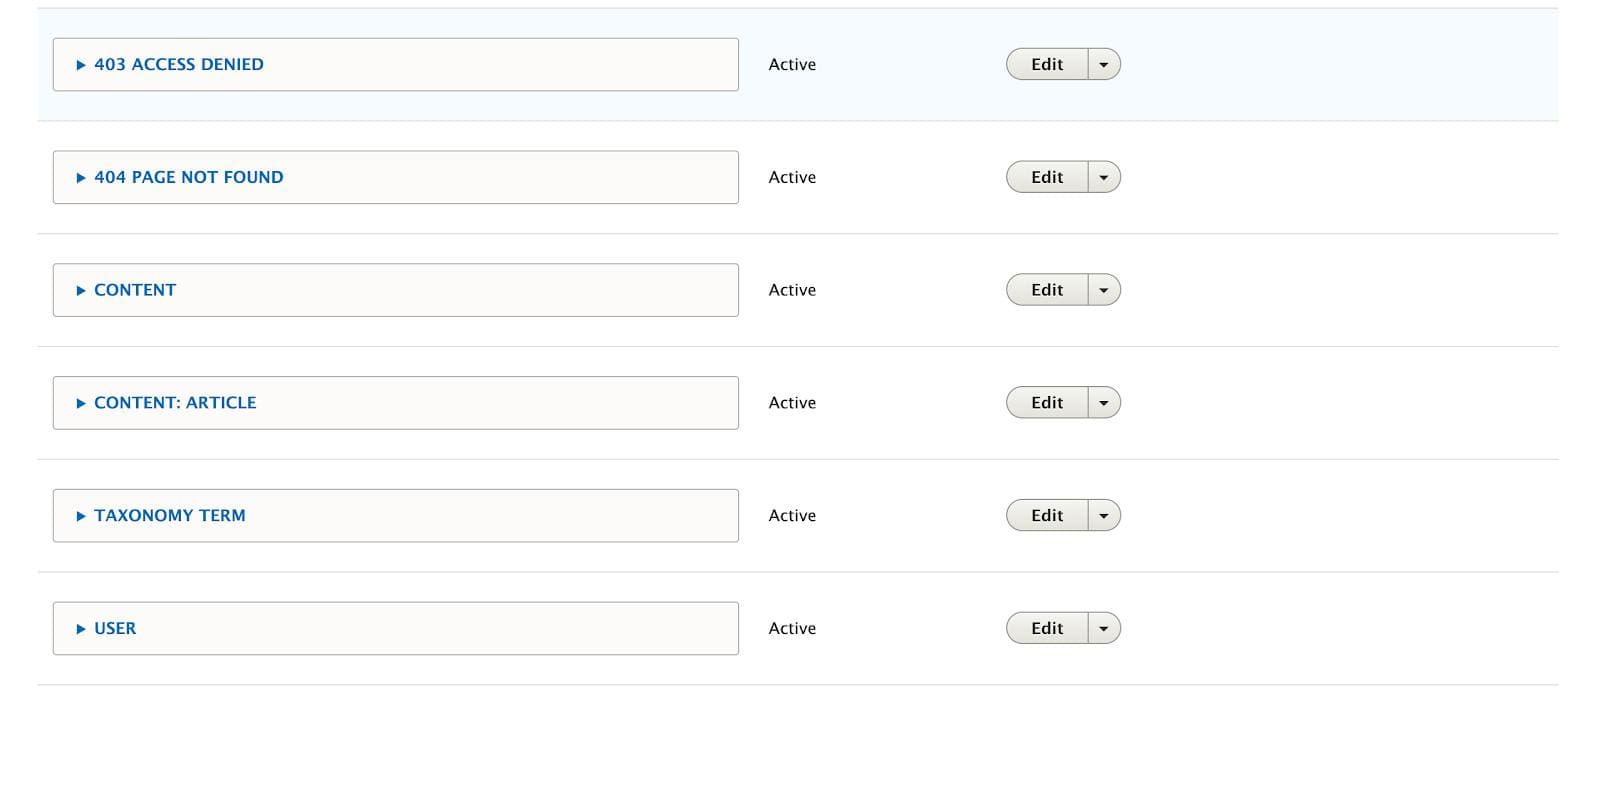Screen dimensions: 1600x797
Task: Edit the 404 Page Not Found entry
Action: tap(1047, 178)
